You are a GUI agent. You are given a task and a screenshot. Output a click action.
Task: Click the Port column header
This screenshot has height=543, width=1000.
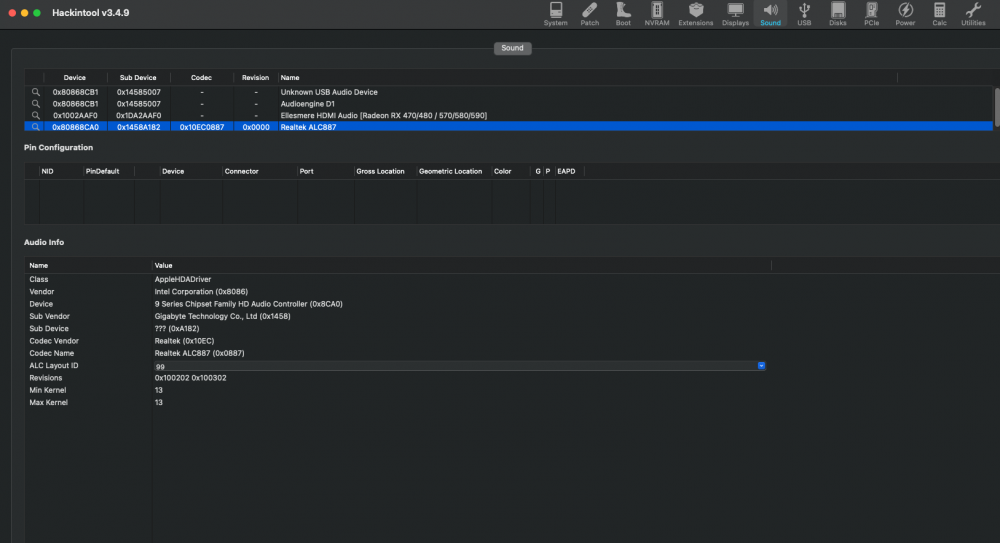click(x=306, y=171)
